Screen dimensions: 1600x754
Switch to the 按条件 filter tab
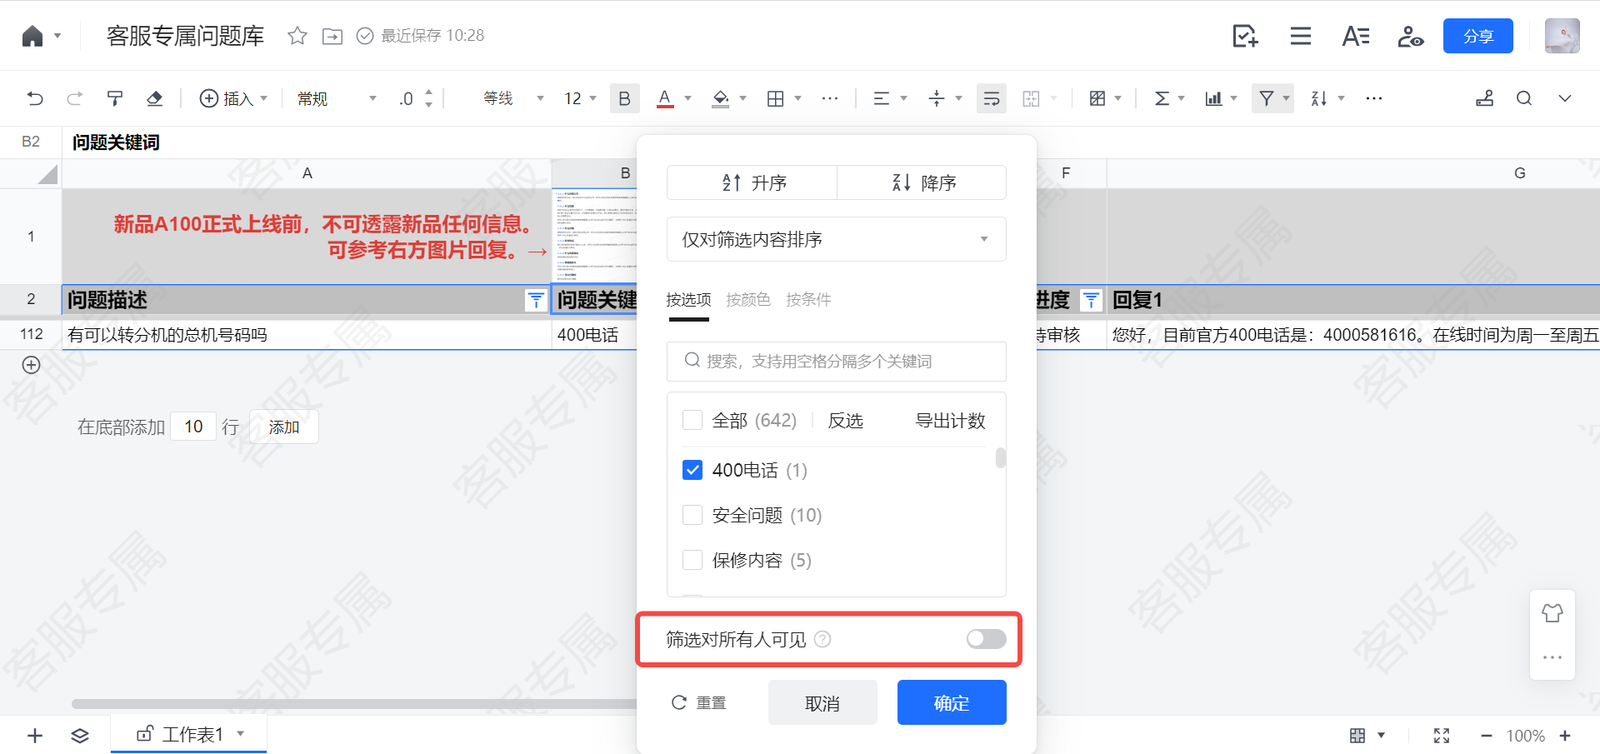coord(808,299)
